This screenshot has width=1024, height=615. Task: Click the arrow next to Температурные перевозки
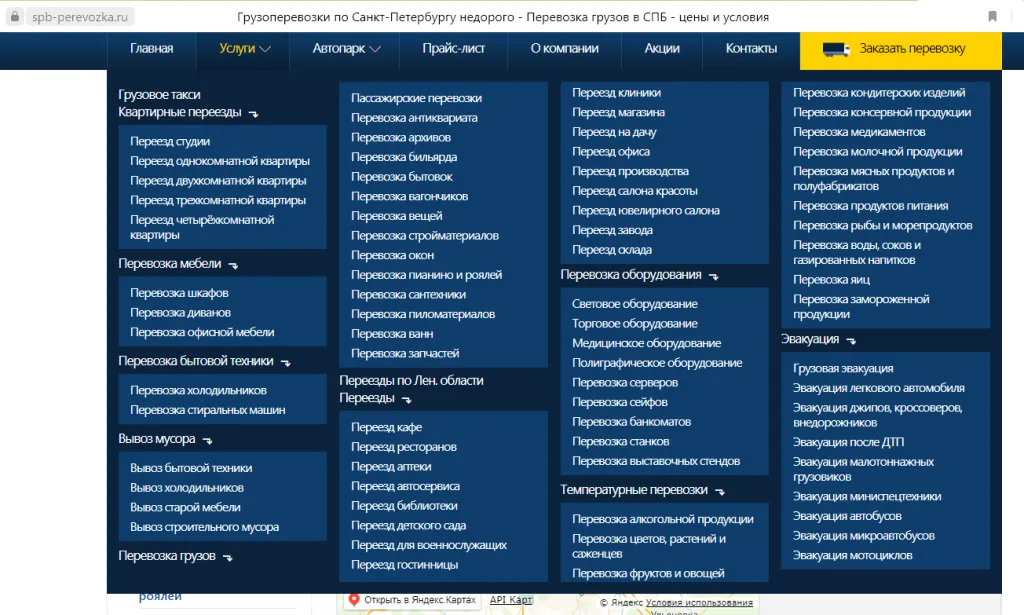(720, 492)
